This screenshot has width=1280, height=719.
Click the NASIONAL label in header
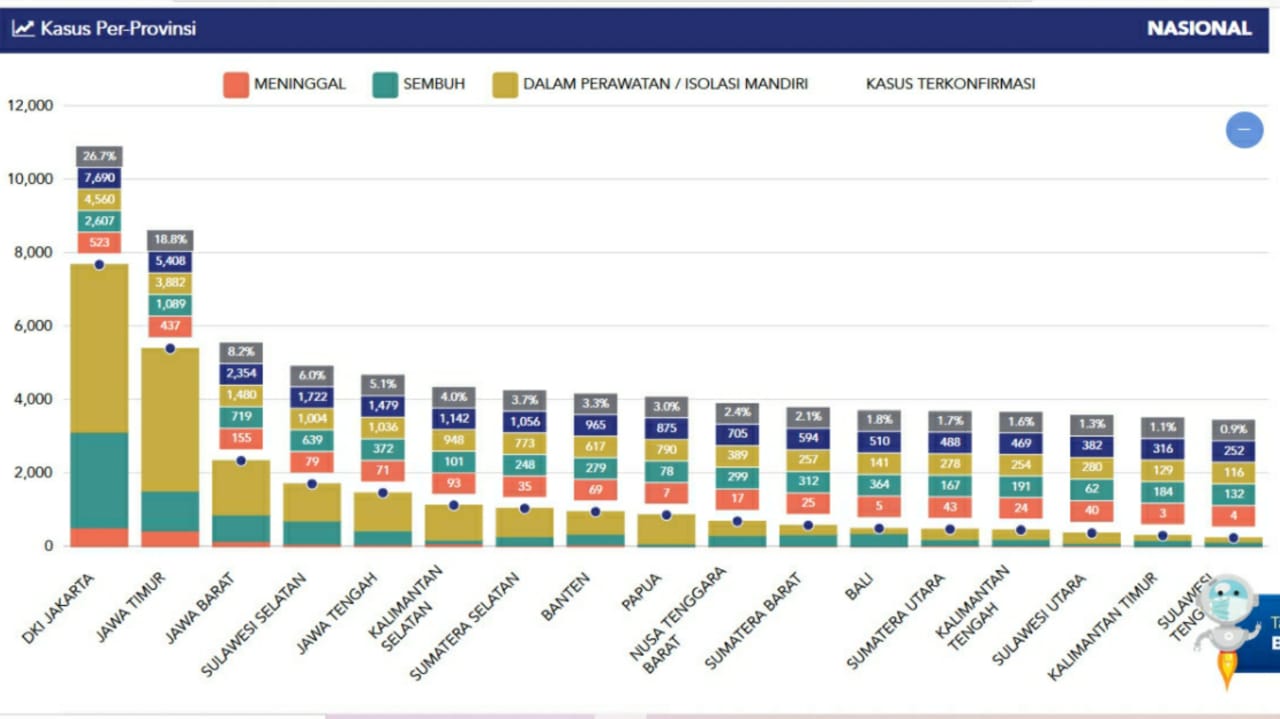(1199, 29)
